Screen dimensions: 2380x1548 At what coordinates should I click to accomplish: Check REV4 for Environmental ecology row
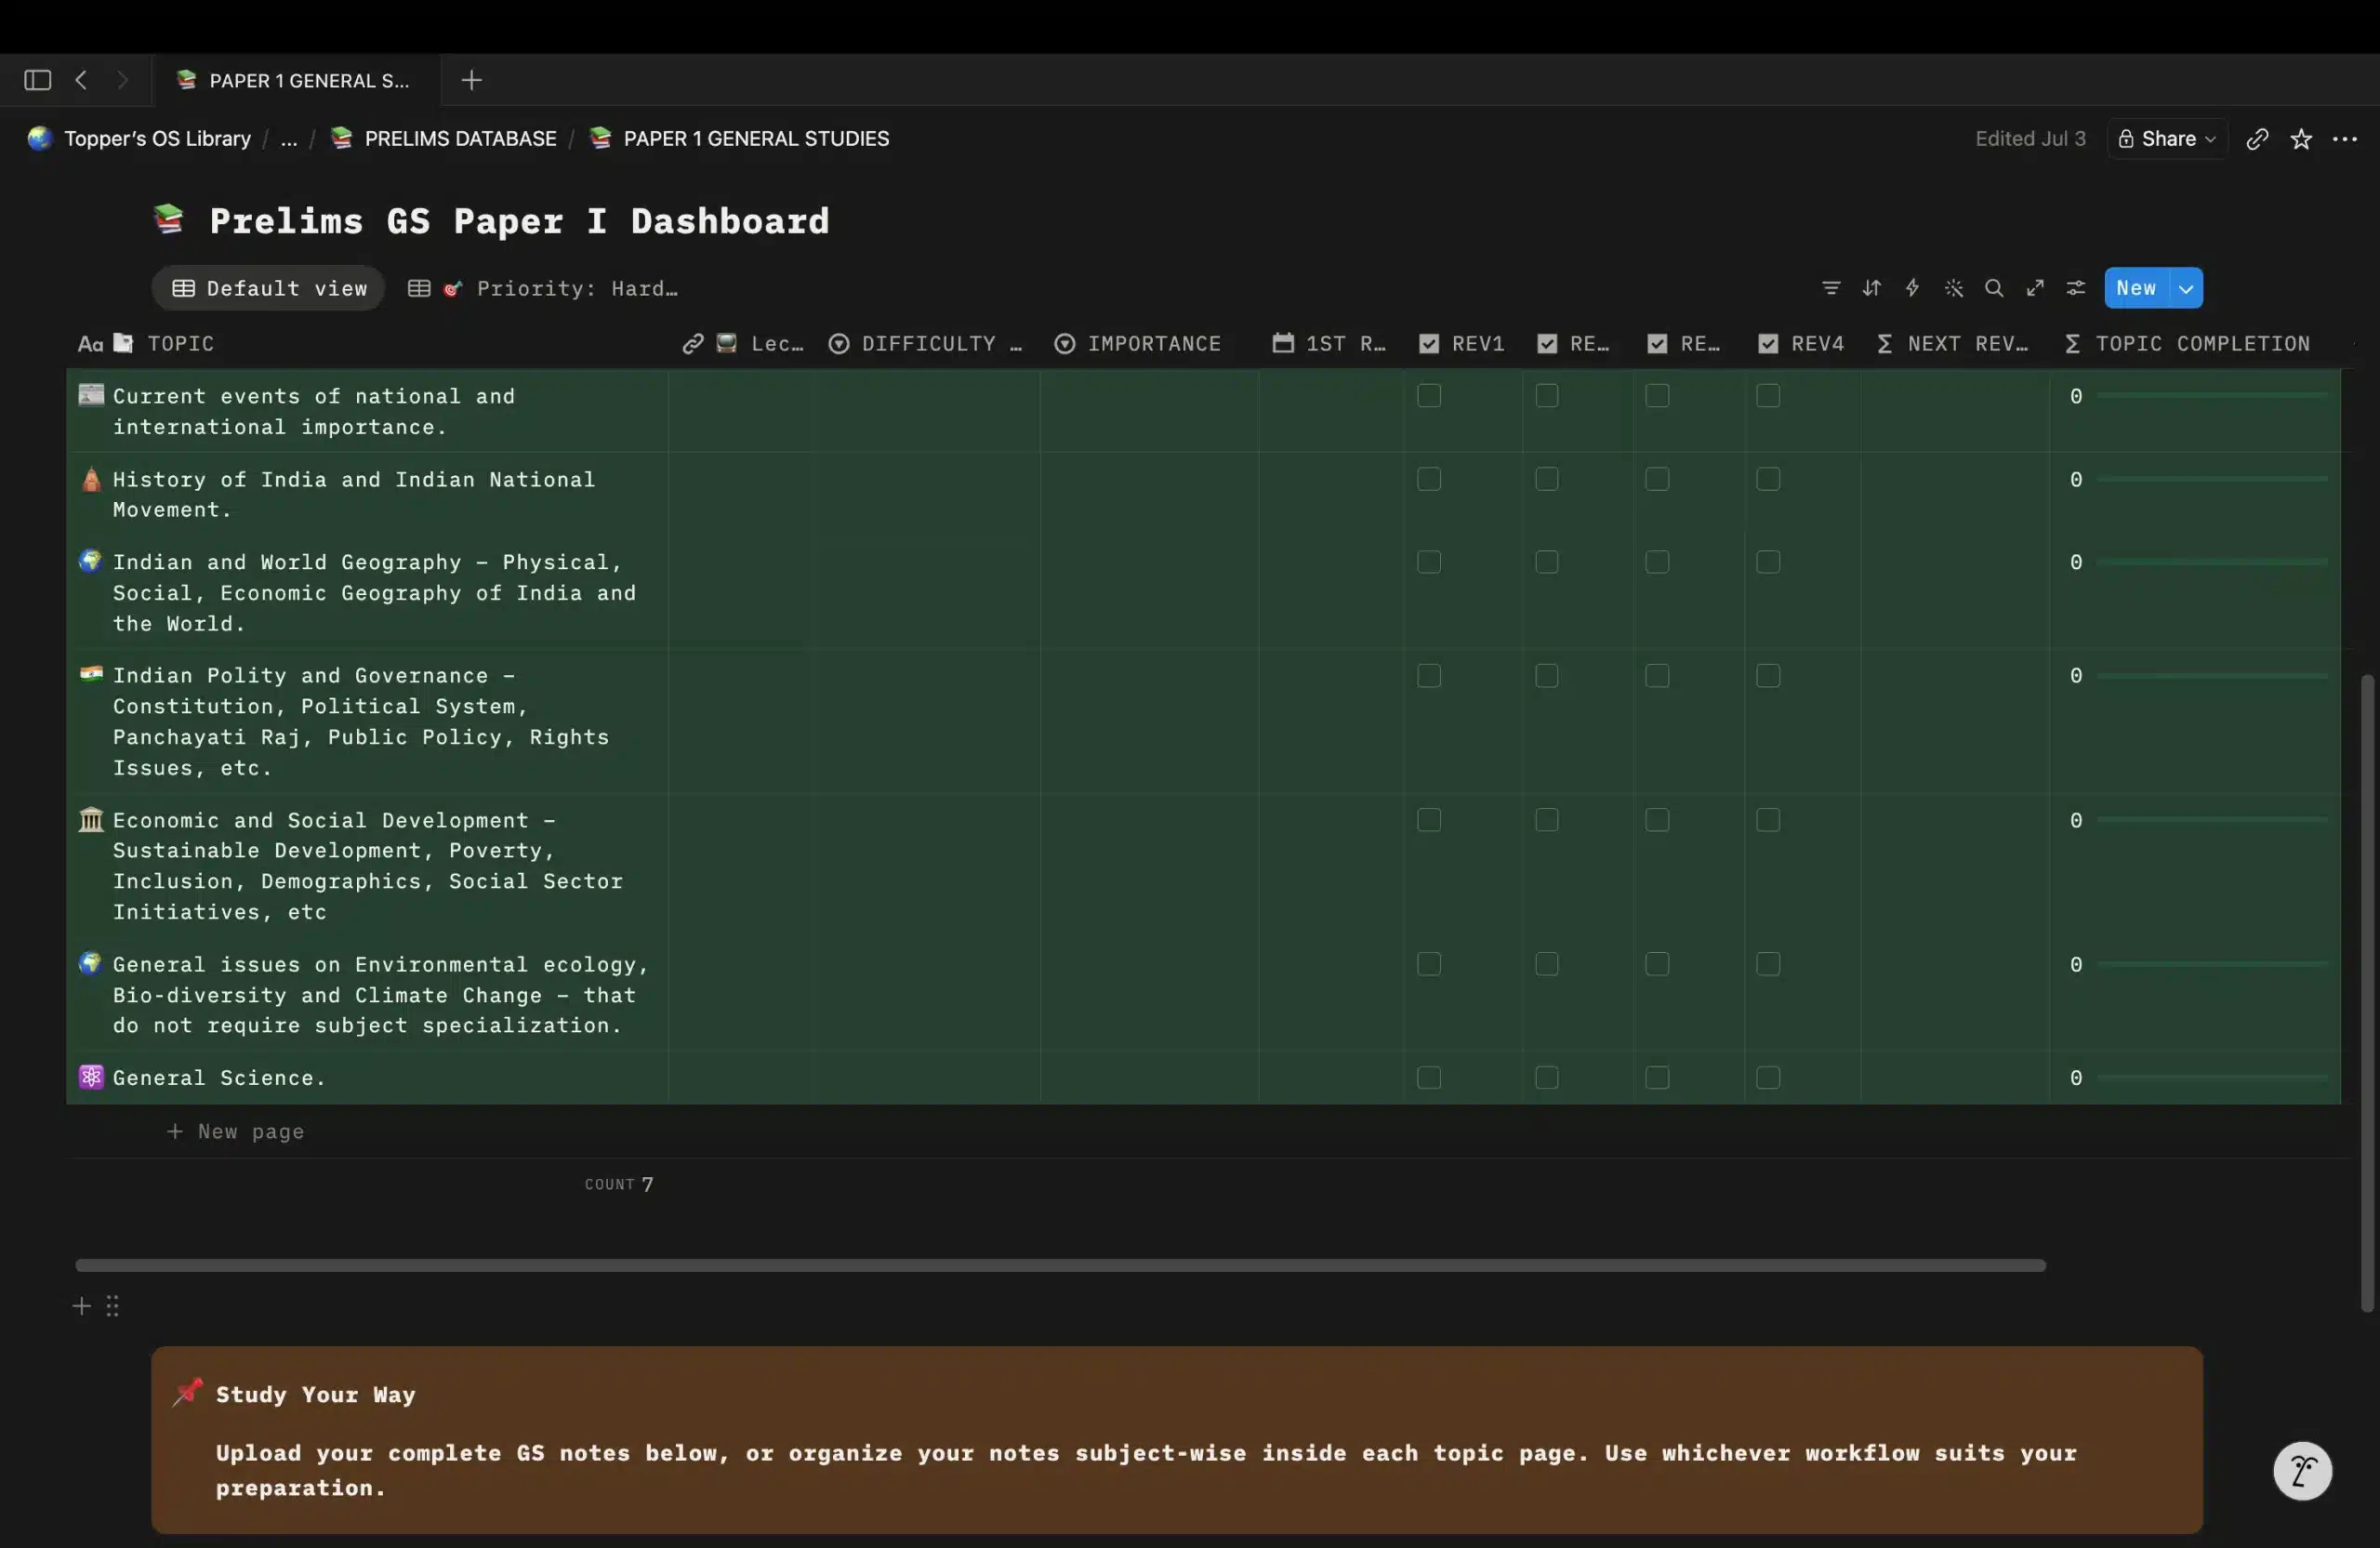1768,964
